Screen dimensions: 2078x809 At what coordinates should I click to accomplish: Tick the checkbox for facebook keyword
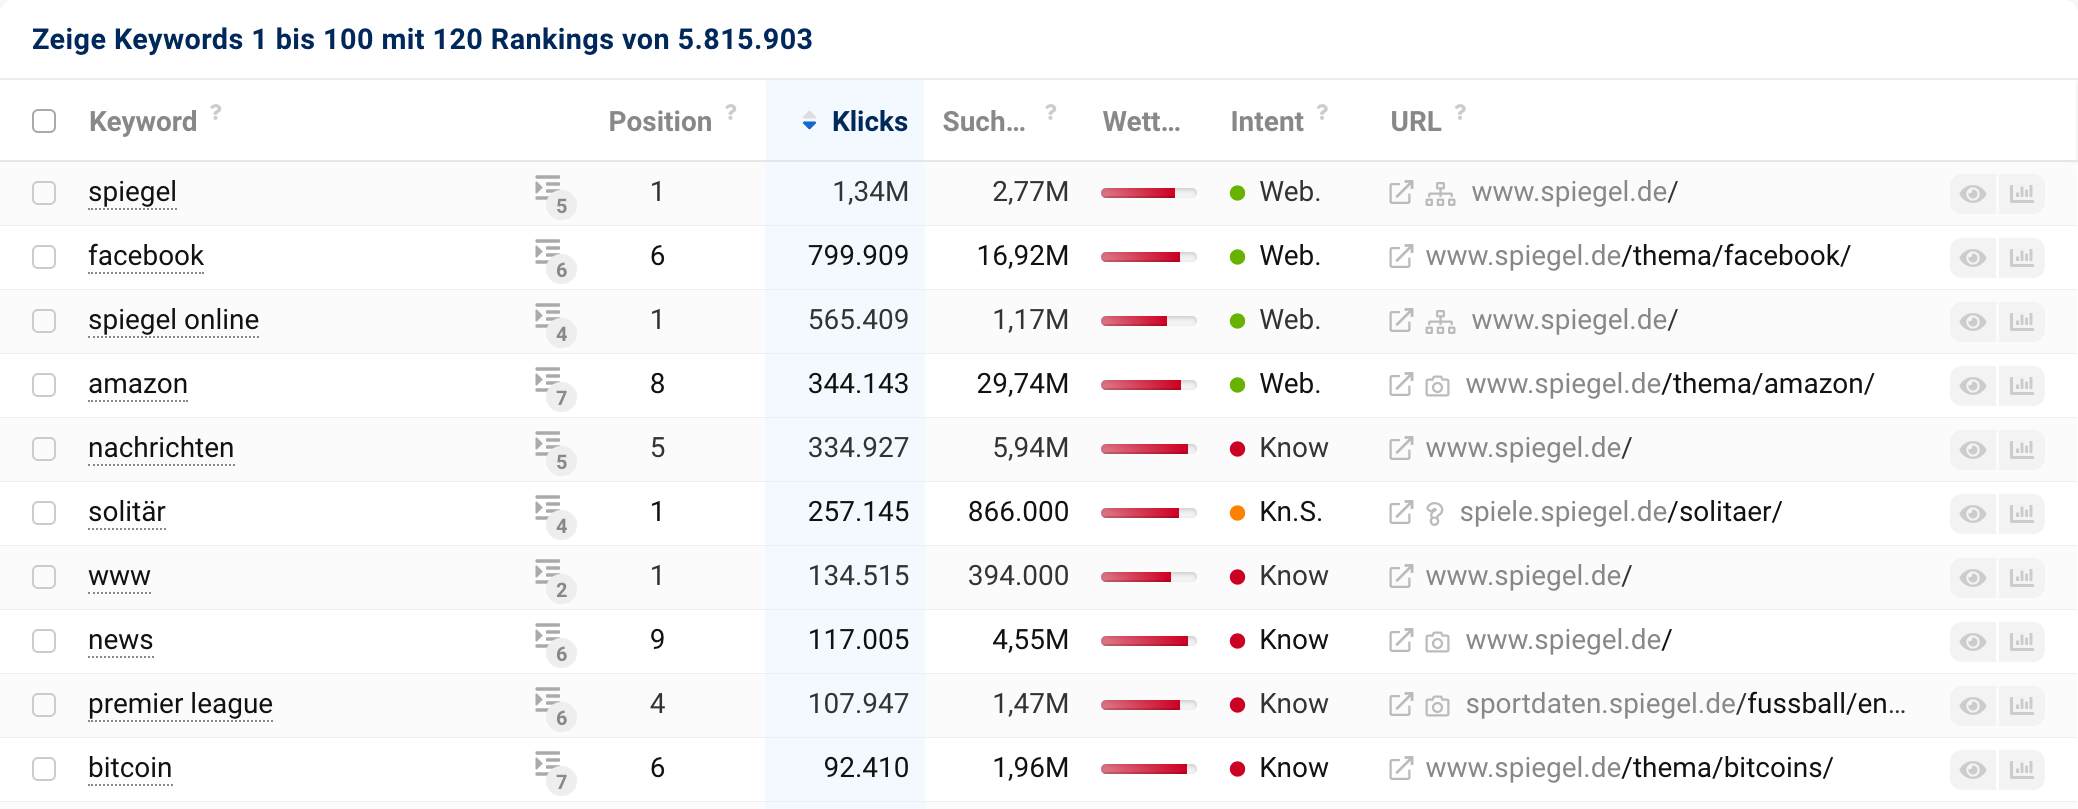pos(44,257)
